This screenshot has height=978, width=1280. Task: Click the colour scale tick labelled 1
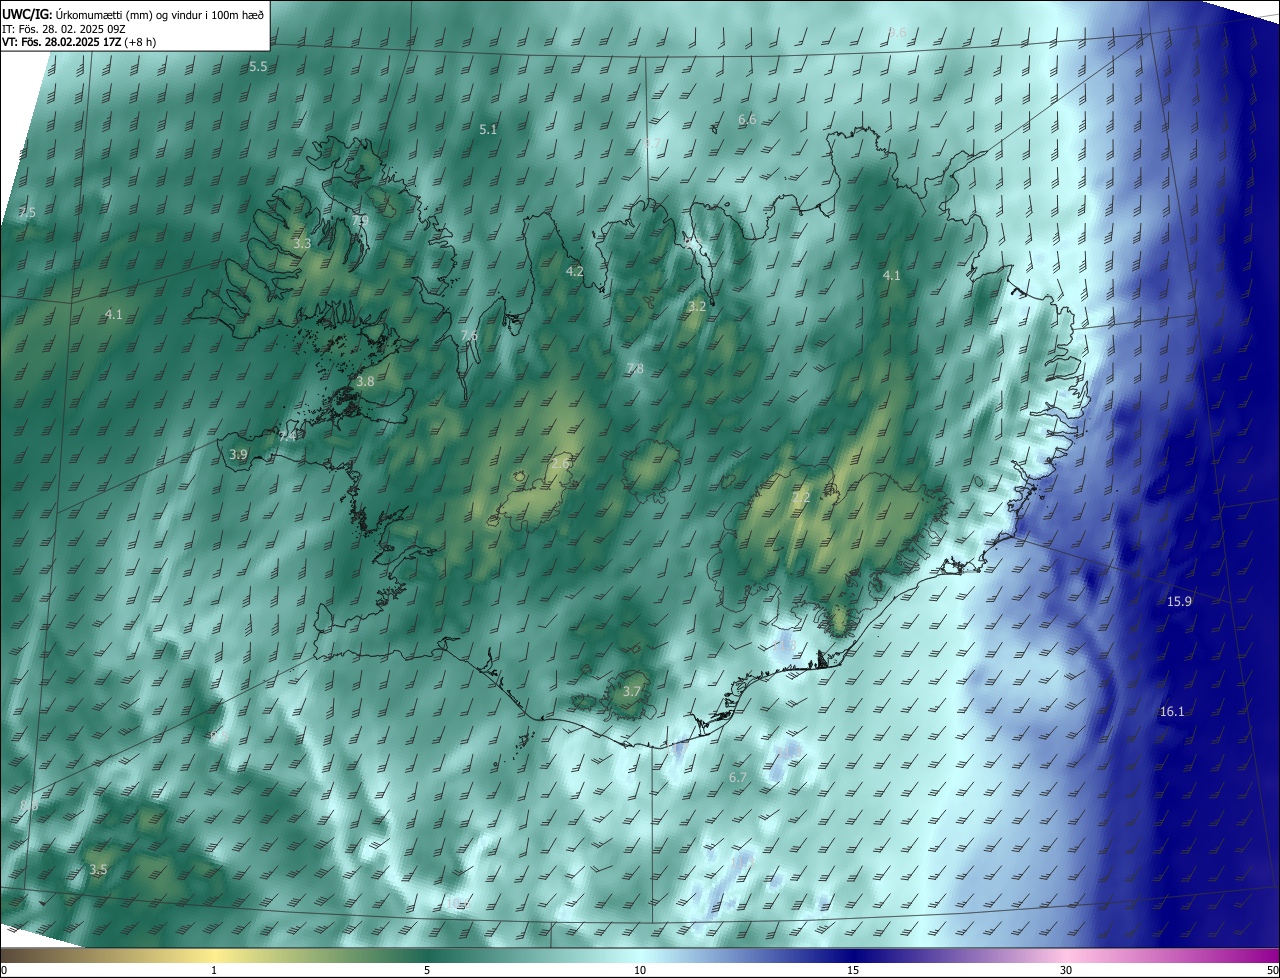click(214, 970)
